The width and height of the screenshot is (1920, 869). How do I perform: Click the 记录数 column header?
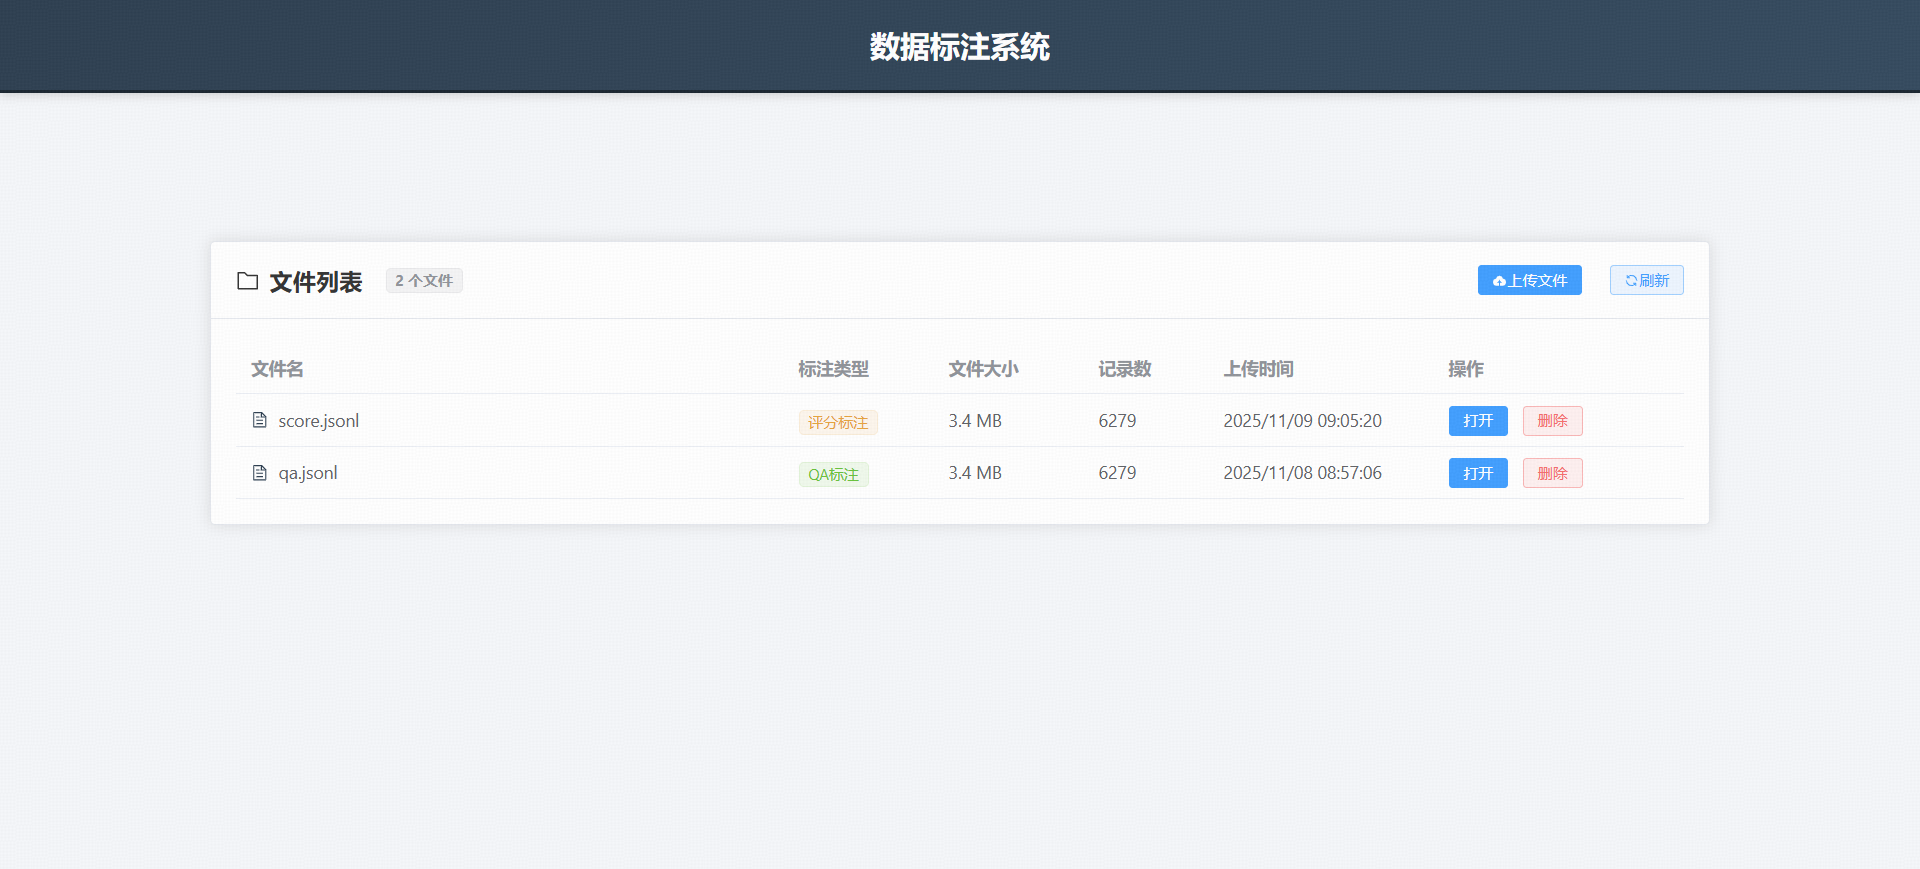[1125, 369]
